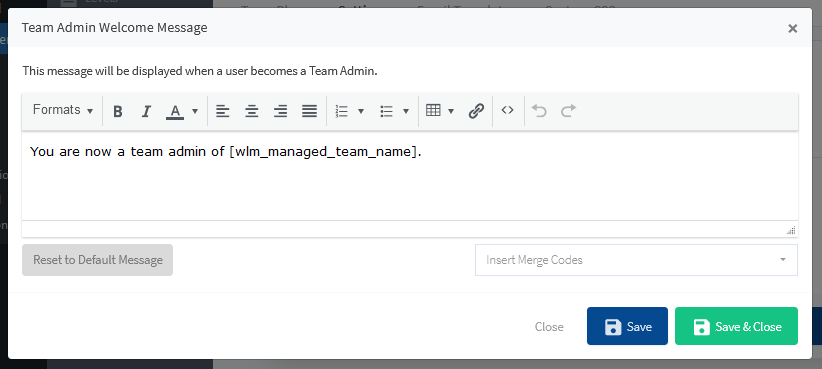Open Insert Merge Codes dropdown
This screenshot has width=822, height=369.
[x=636, y=260]
